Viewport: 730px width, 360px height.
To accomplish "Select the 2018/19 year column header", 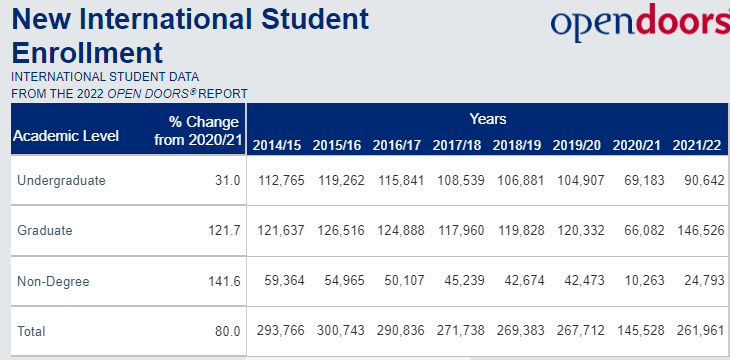I will [517, 145].
